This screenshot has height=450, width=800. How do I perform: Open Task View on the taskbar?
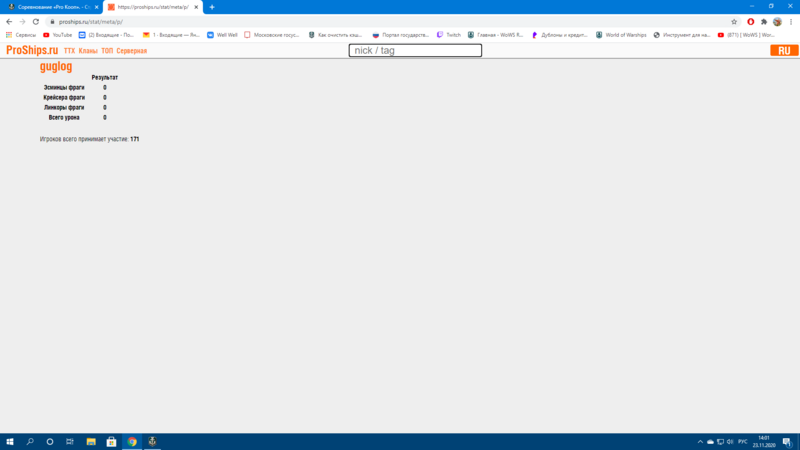[x=70, y=442]
